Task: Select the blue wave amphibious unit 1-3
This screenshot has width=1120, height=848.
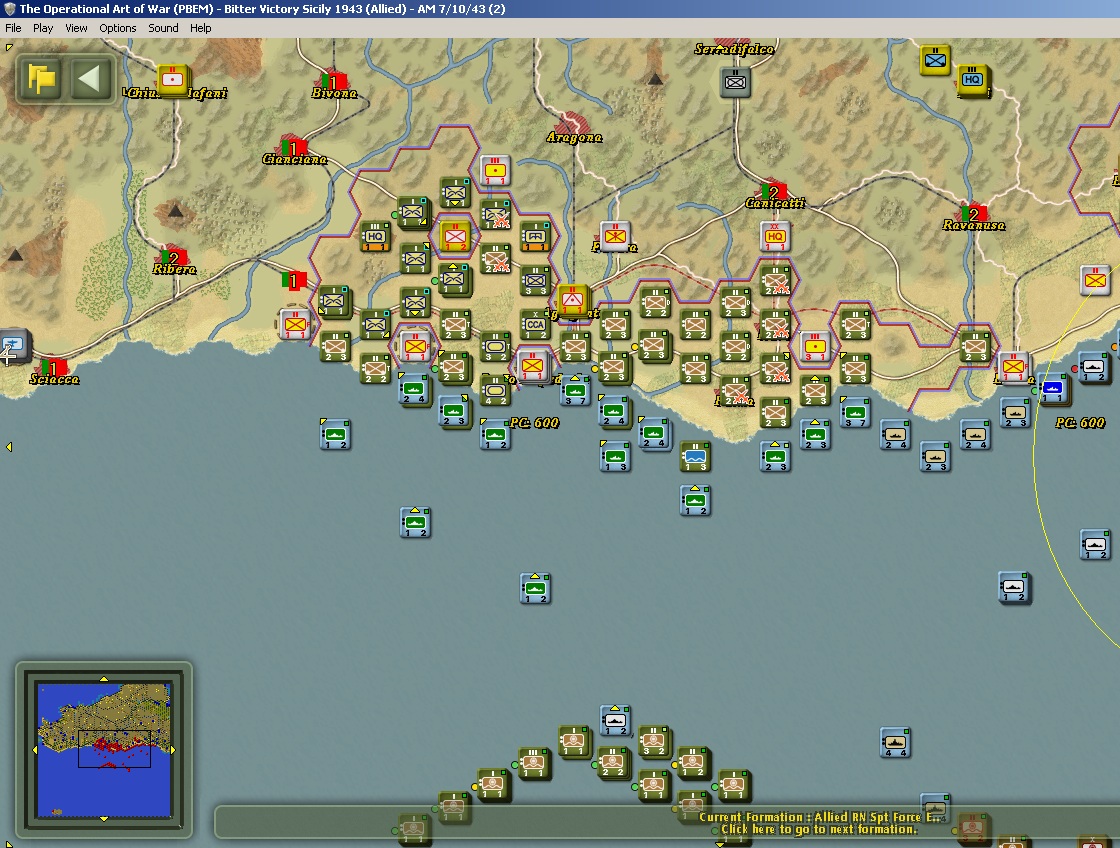Action: coord(695,457)
